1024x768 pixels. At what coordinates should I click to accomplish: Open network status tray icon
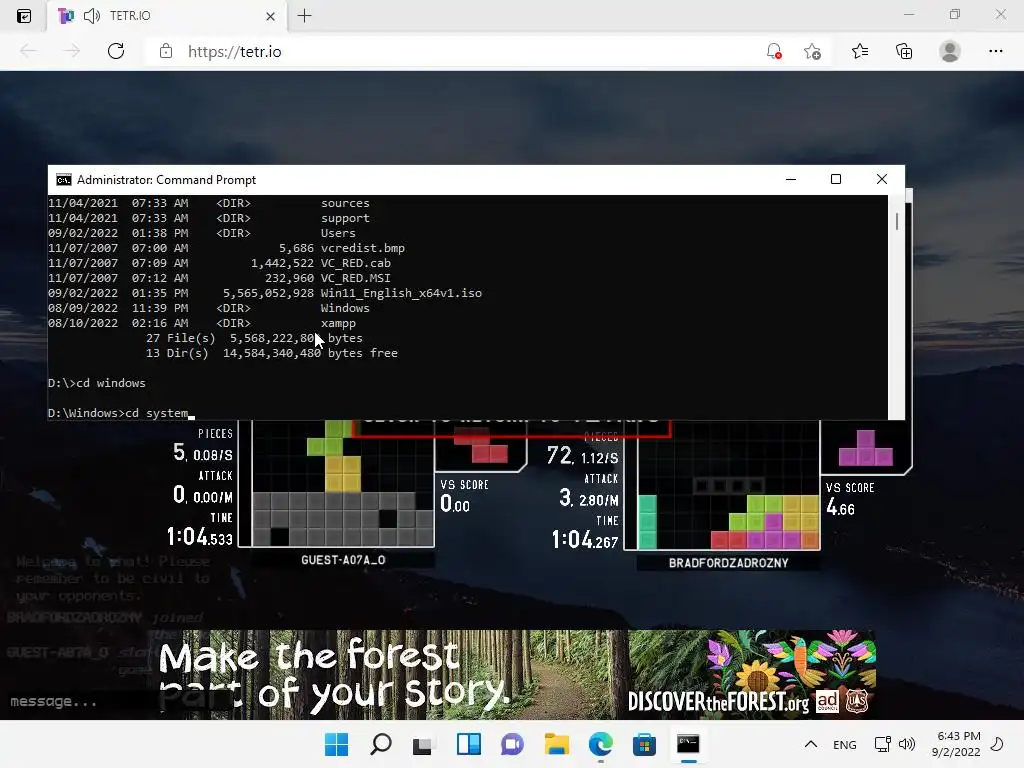(x=882, y=744)
